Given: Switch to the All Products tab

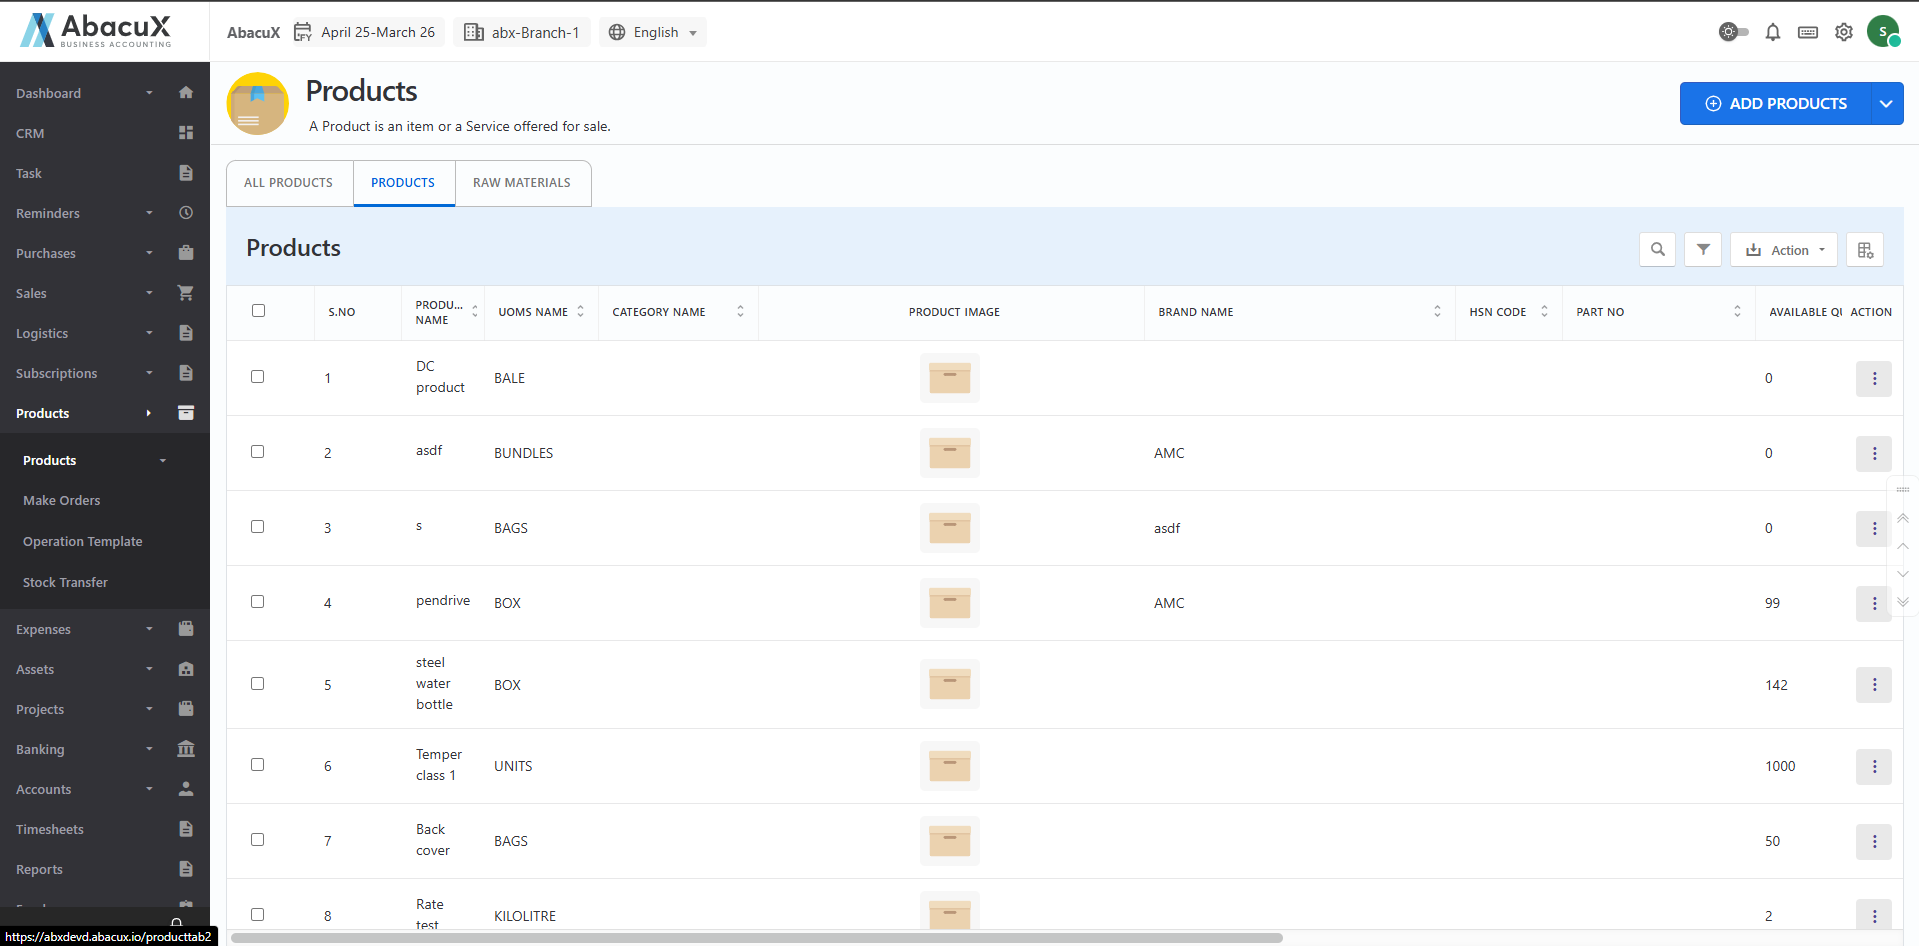Looking at the screenshot, I should tap(289, 183).
